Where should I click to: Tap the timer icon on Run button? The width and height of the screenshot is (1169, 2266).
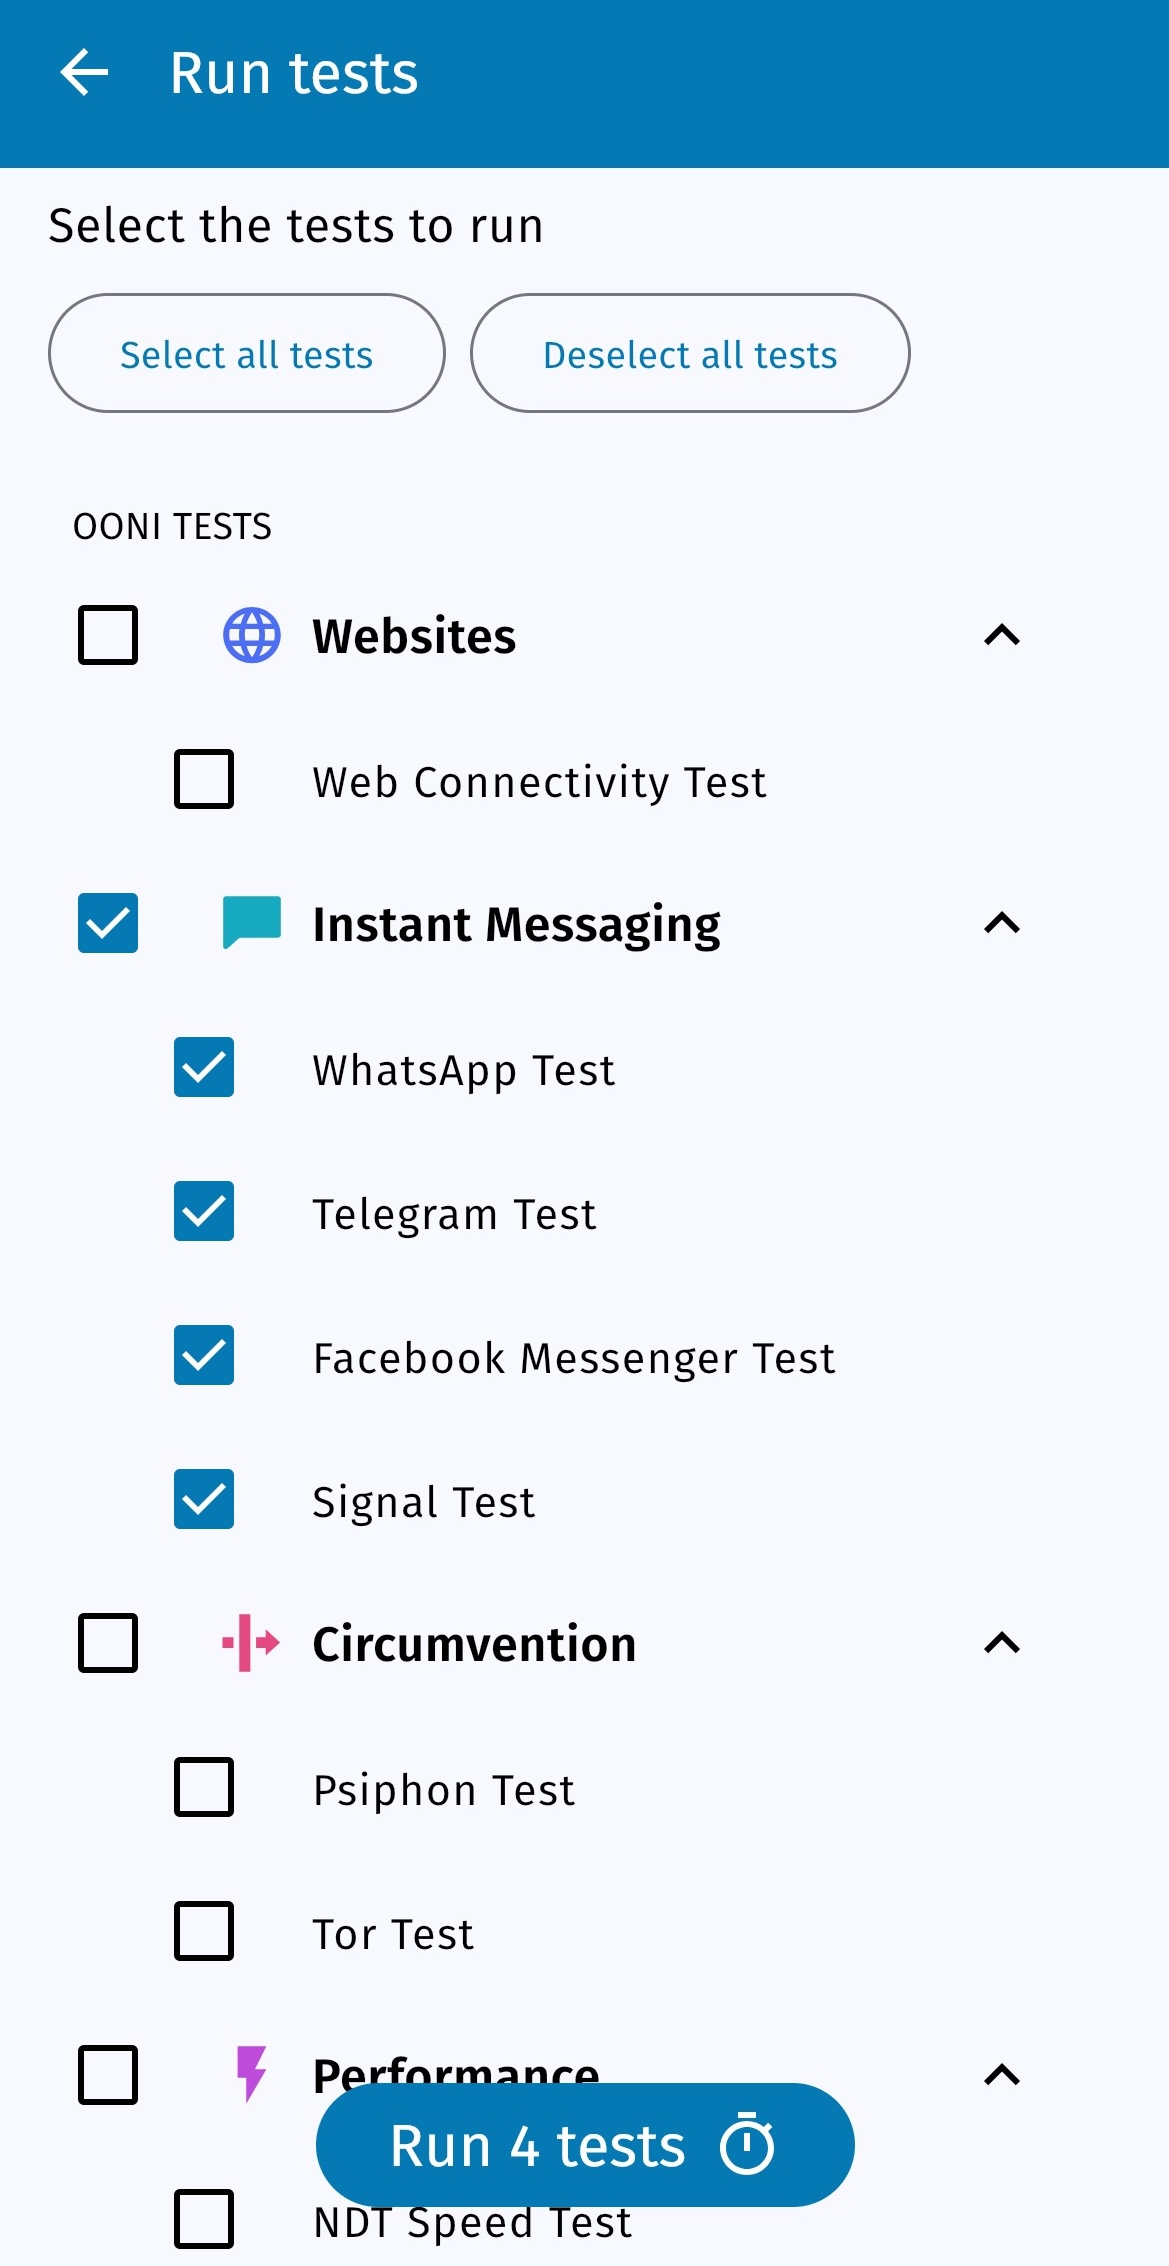click(747, 2144)
